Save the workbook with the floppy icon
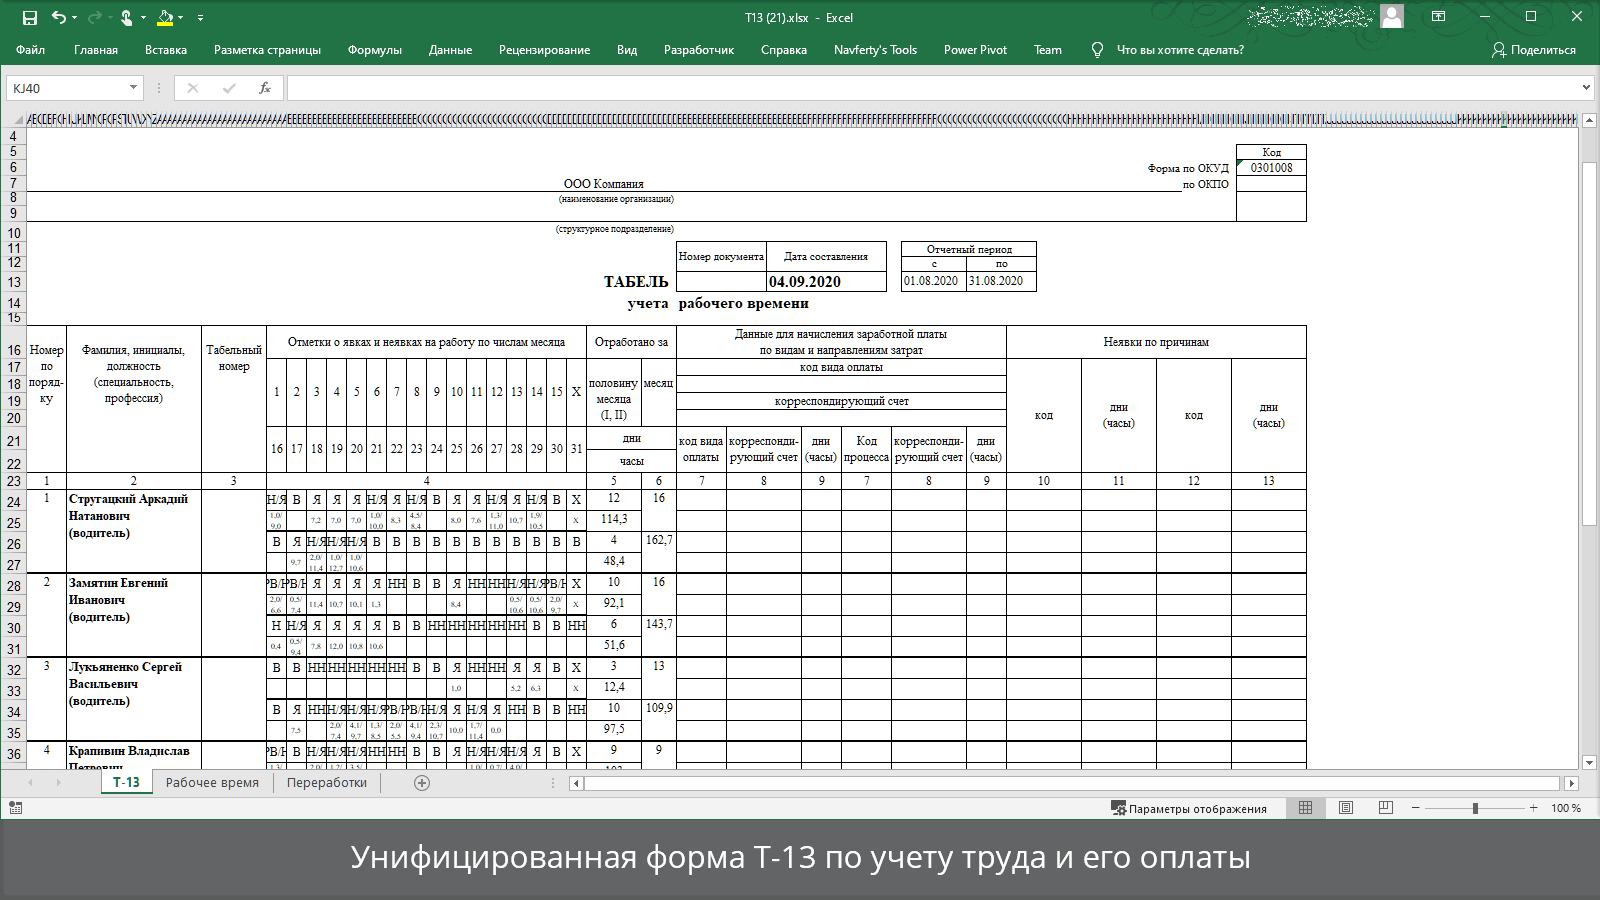This screenshot has width=1600, height=900. pyautogui.click(x=30, y=18)
